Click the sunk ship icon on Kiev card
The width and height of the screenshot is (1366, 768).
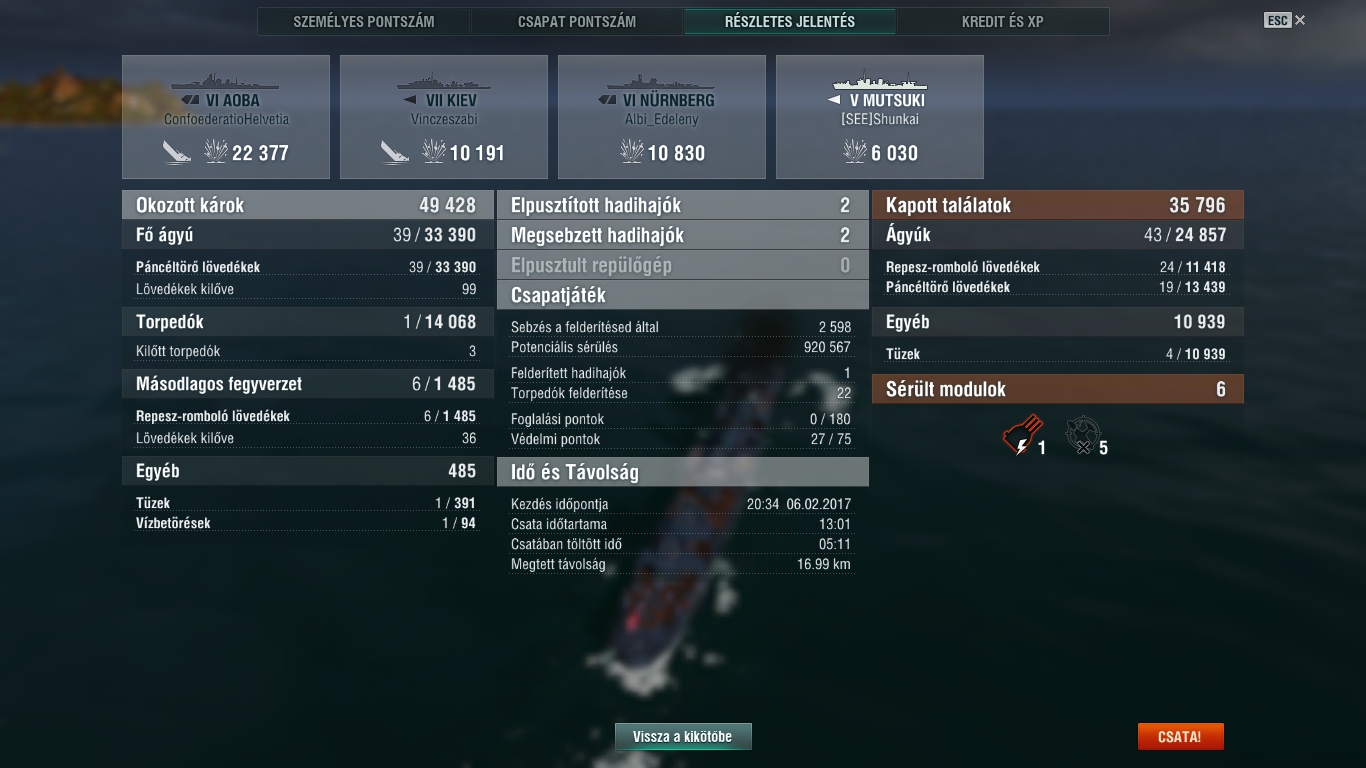click(395, 152)
